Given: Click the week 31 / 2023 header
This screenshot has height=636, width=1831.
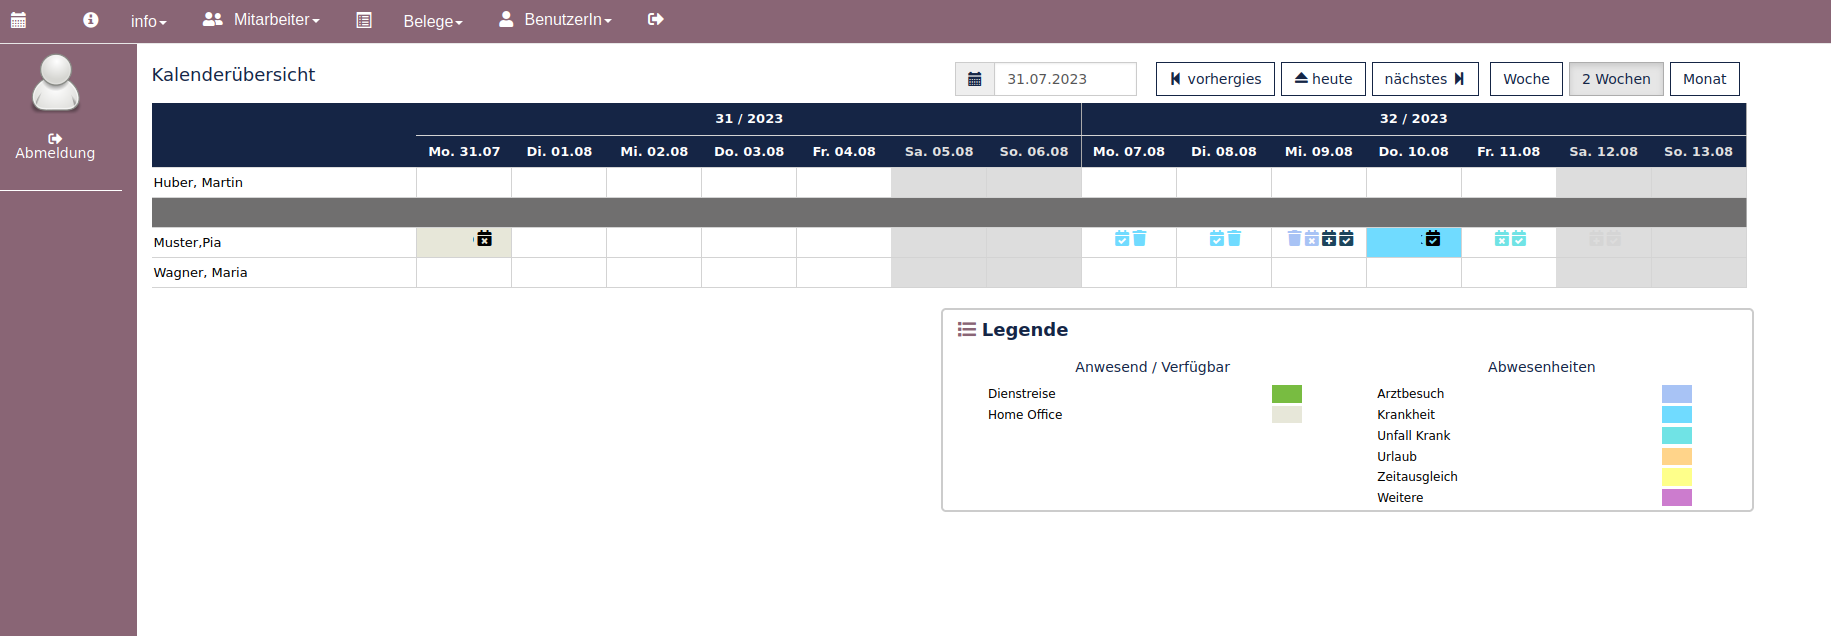Looking at the screenshot, I should click(x=749, y=118).
